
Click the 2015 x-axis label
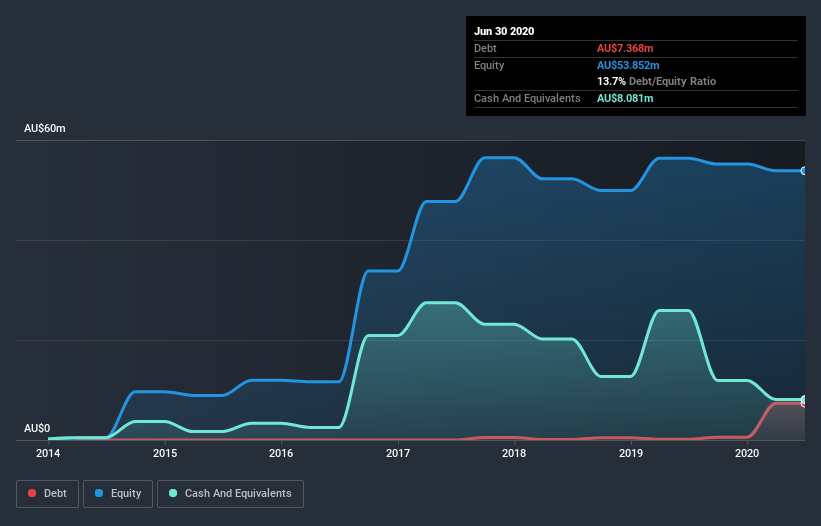(165, 453)
